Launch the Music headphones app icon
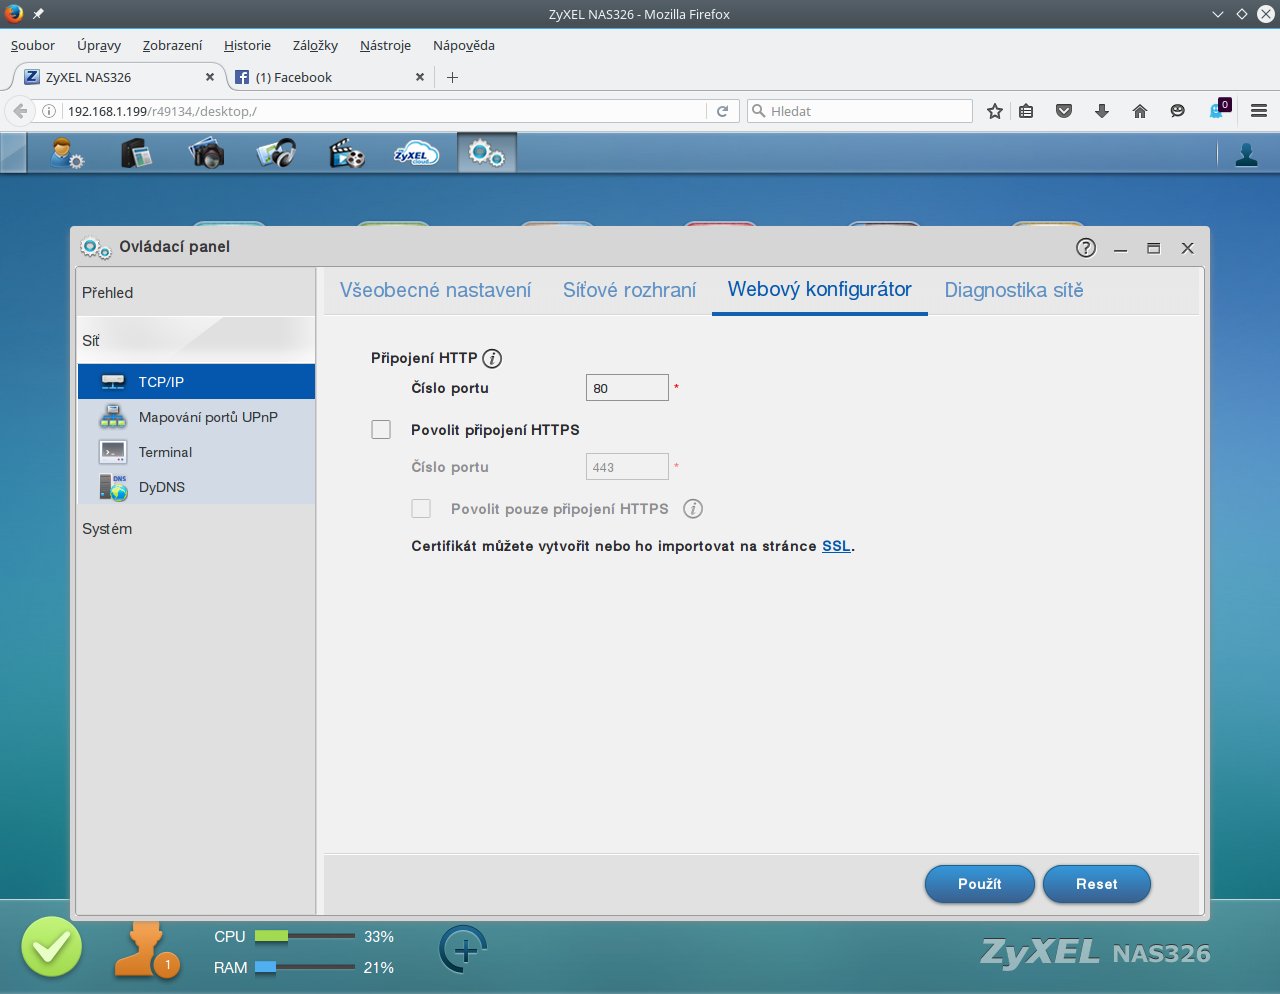 276,154
